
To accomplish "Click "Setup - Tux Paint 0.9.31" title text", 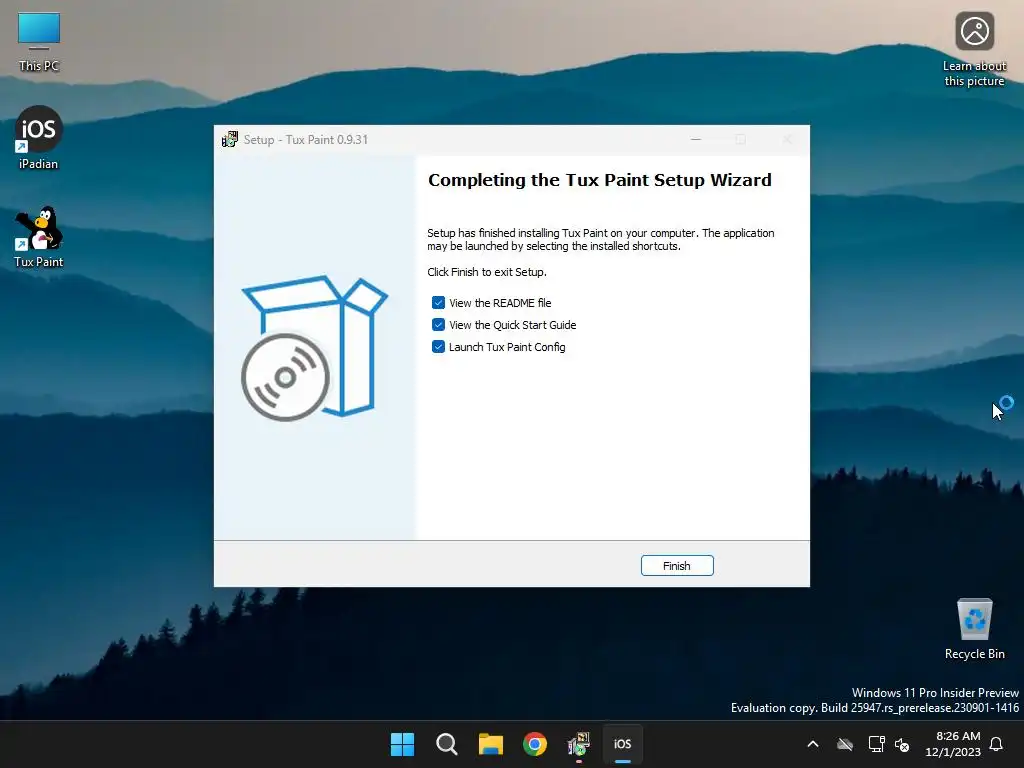I will 306,140.
